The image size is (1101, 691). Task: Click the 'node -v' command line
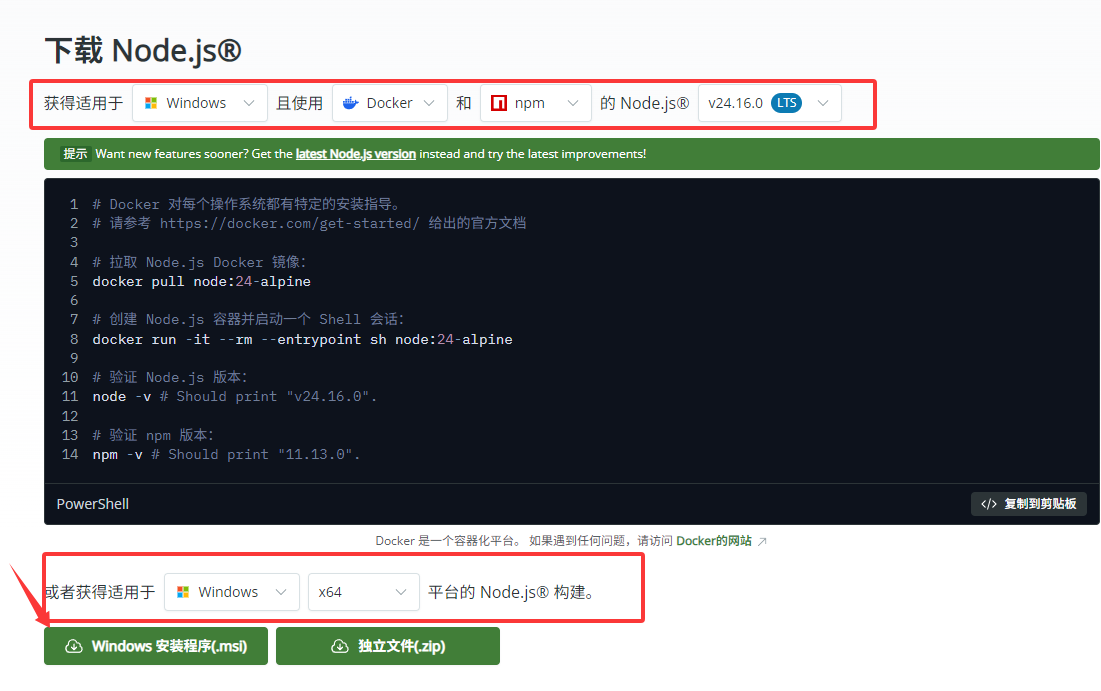click(235, 397)
